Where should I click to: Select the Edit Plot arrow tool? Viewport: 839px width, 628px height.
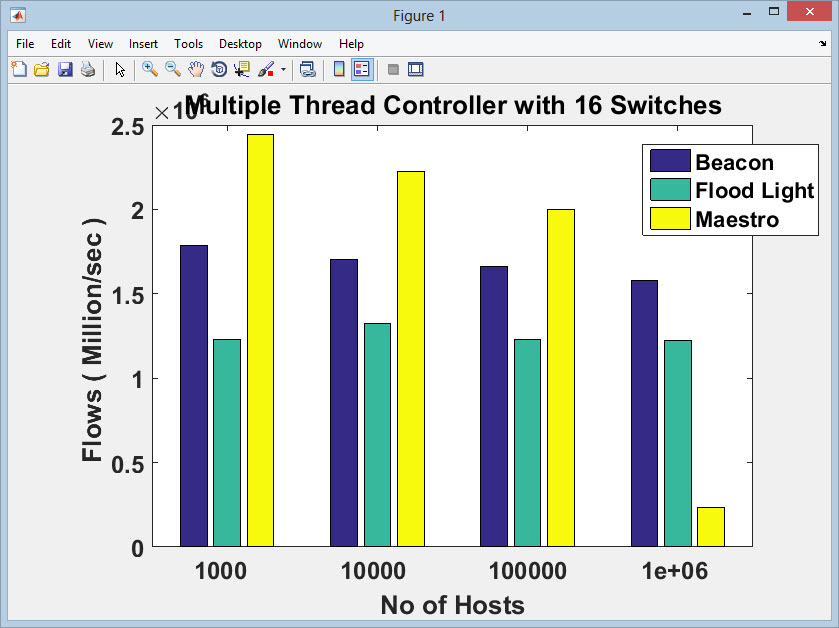120,70
